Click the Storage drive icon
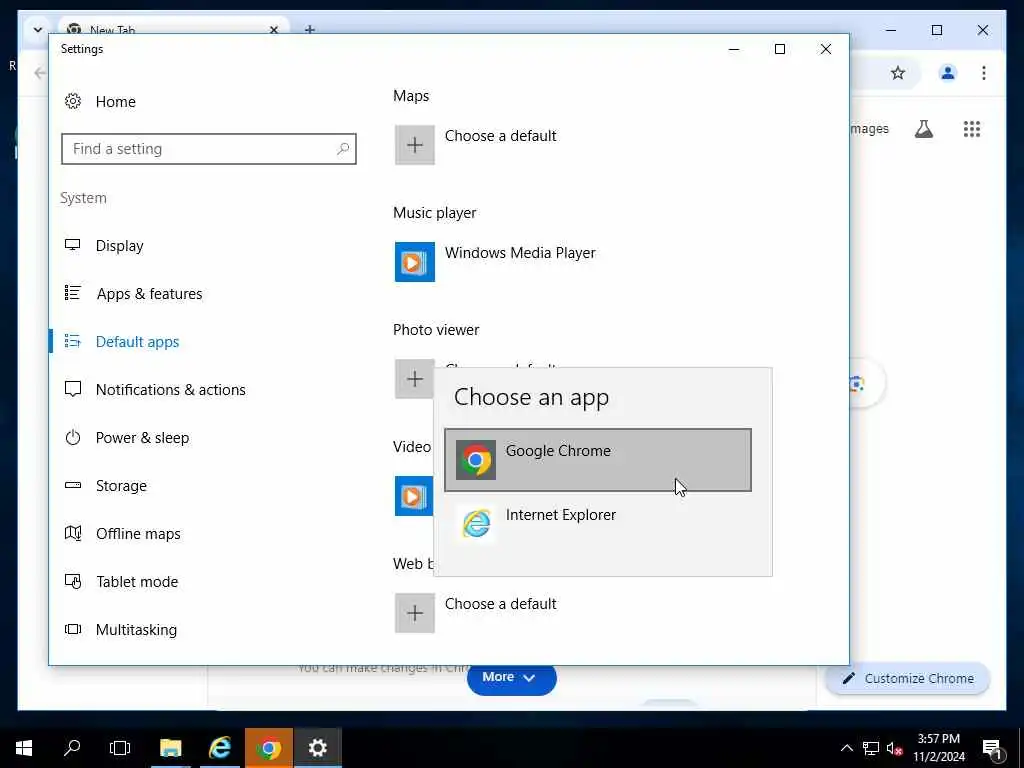 [x=72, y=485]
